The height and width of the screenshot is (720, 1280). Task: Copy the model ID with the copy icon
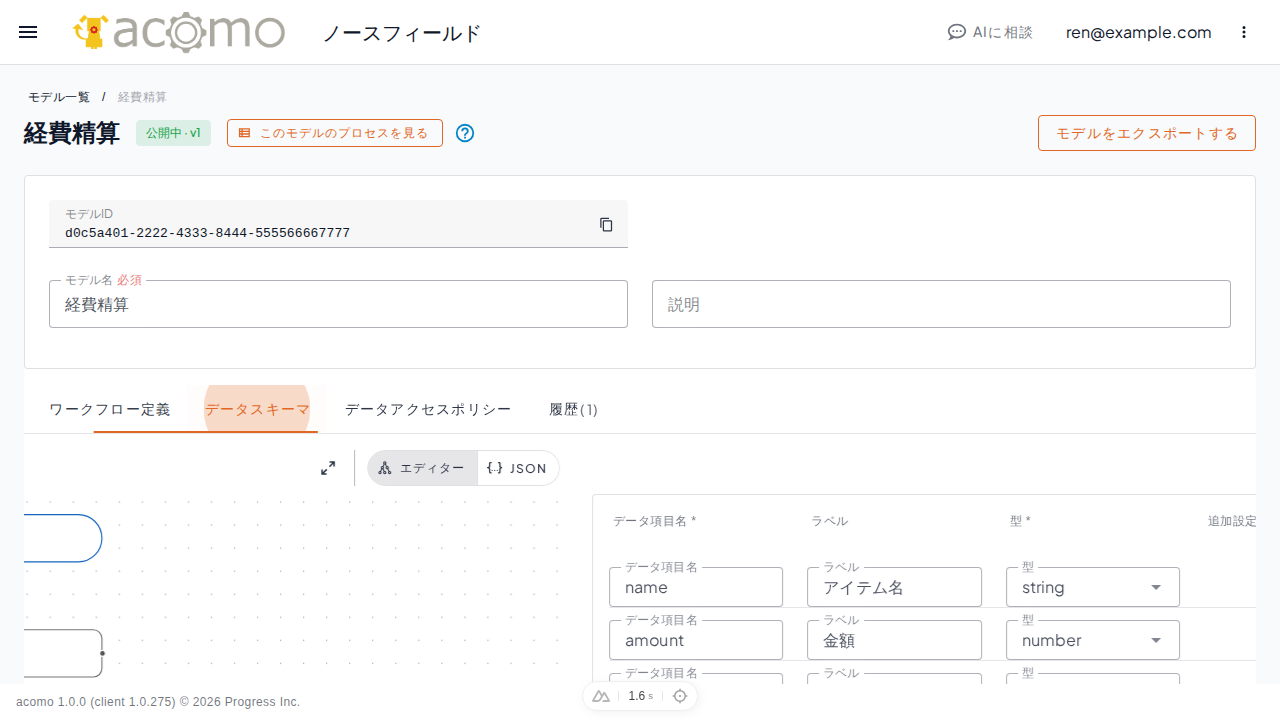click(606, 224)
